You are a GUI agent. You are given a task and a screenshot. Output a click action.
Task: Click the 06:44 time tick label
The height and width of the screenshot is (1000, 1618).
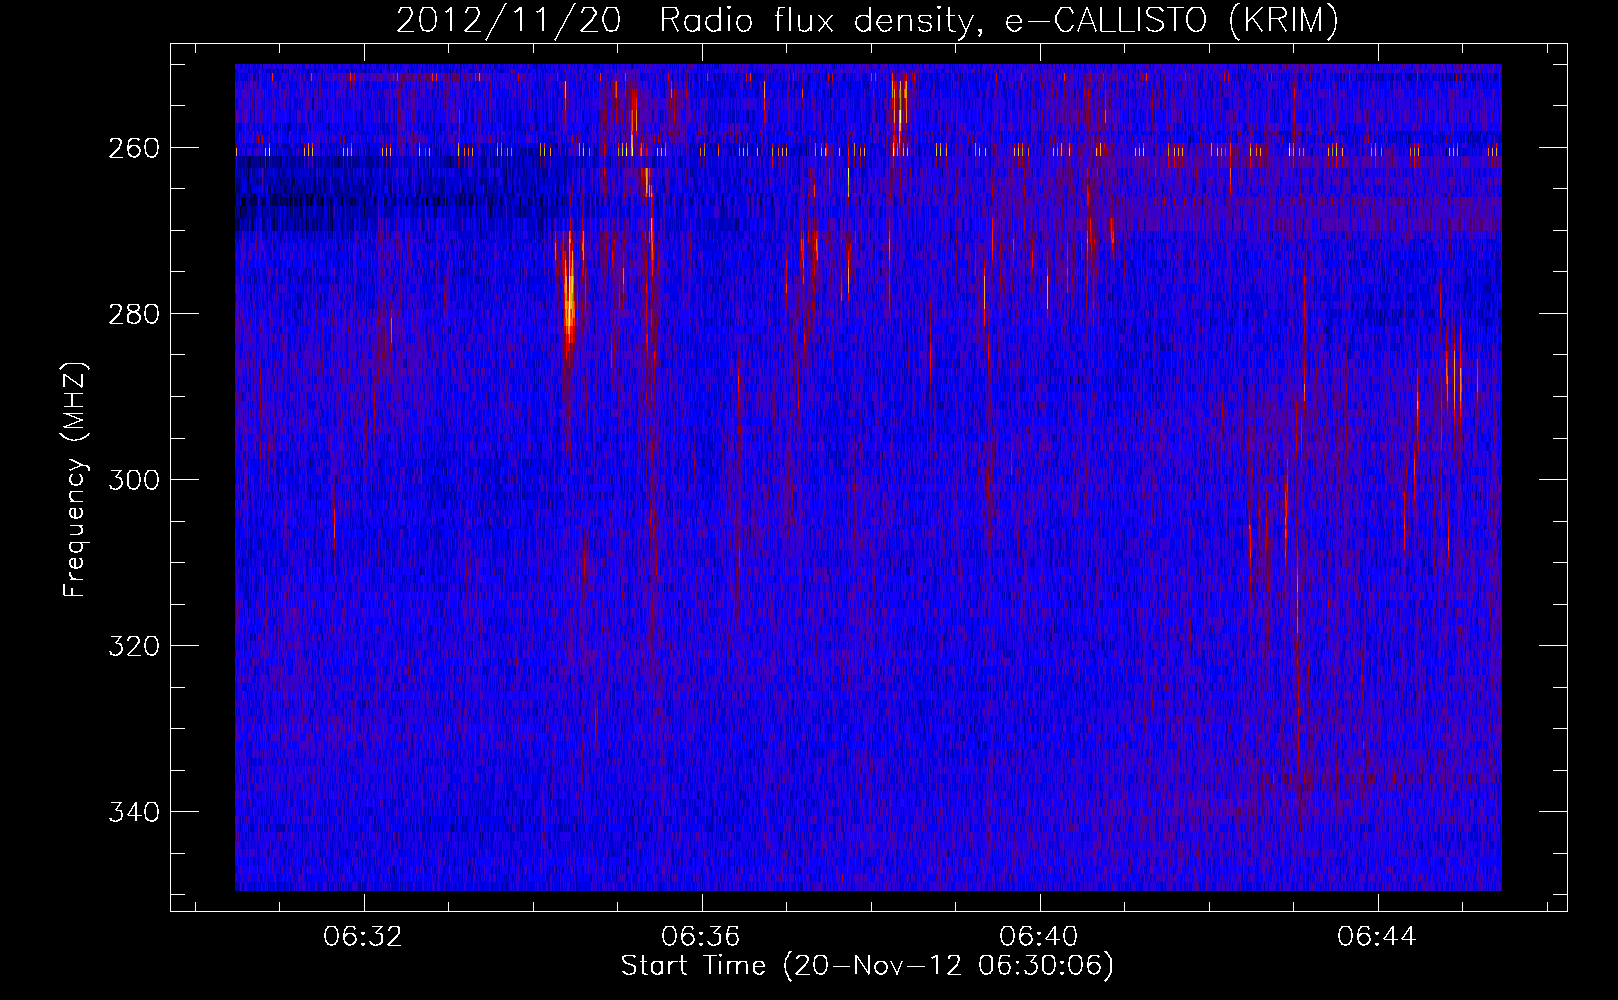pos(1377,936)
